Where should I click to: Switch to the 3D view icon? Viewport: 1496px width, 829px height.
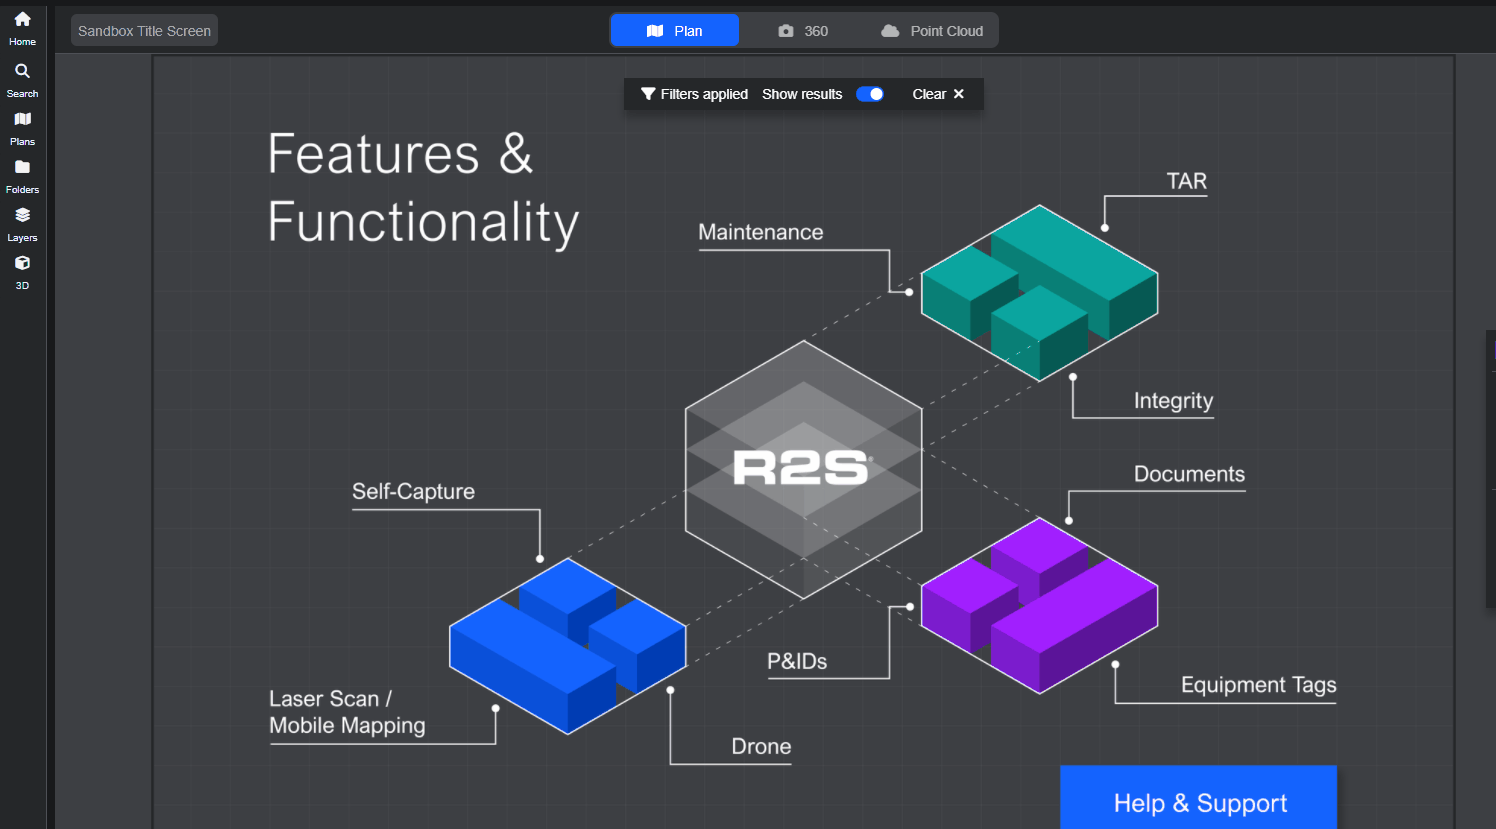coord(22,273)
